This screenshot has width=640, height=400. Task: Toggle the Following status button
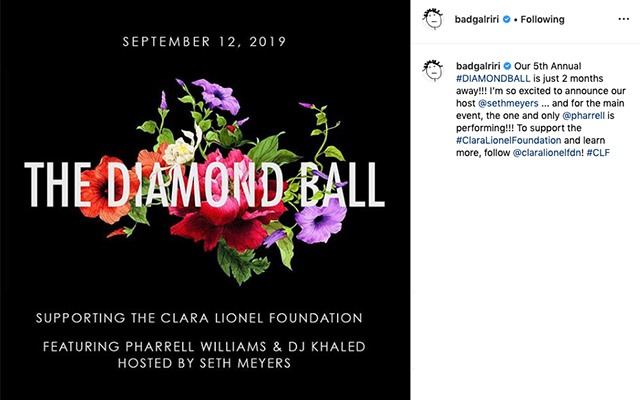542,19
